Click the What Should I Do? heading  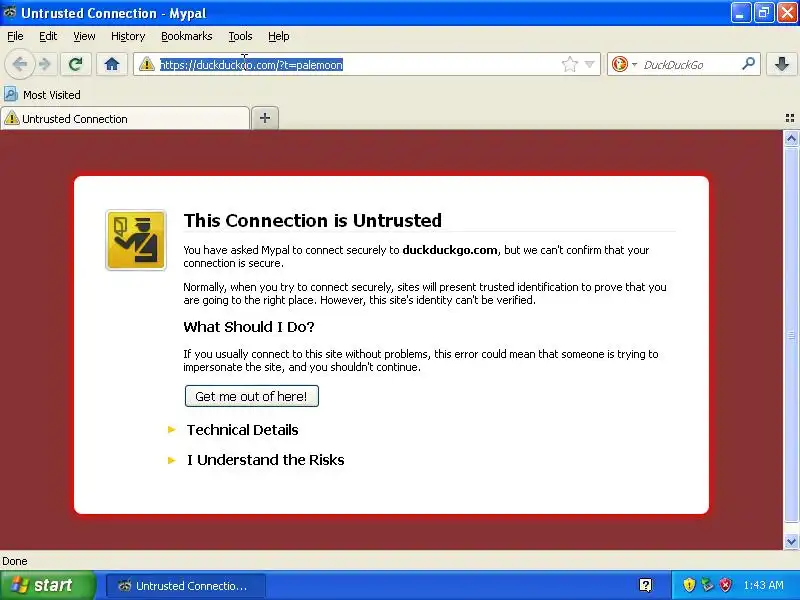coord(249,327)
